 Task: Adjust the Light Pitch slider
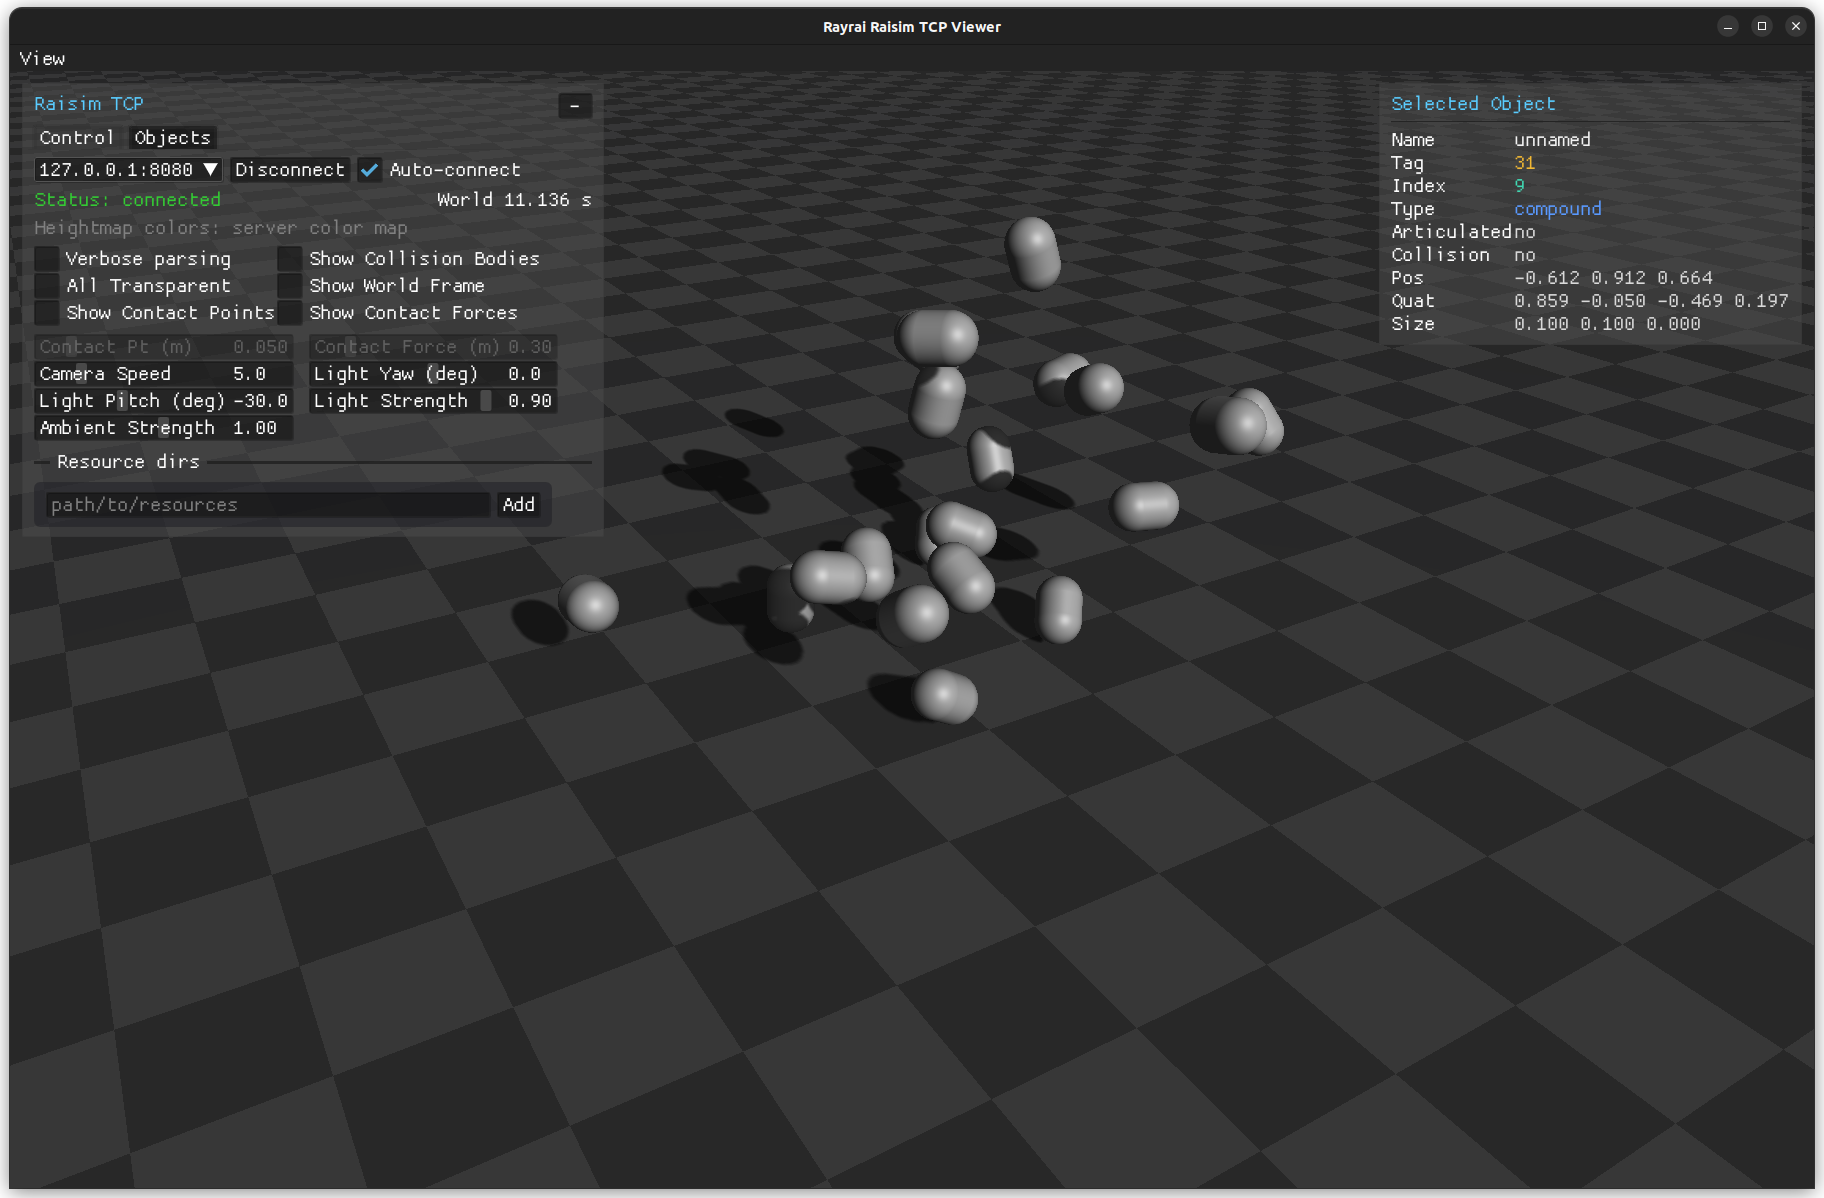point(164,400)
